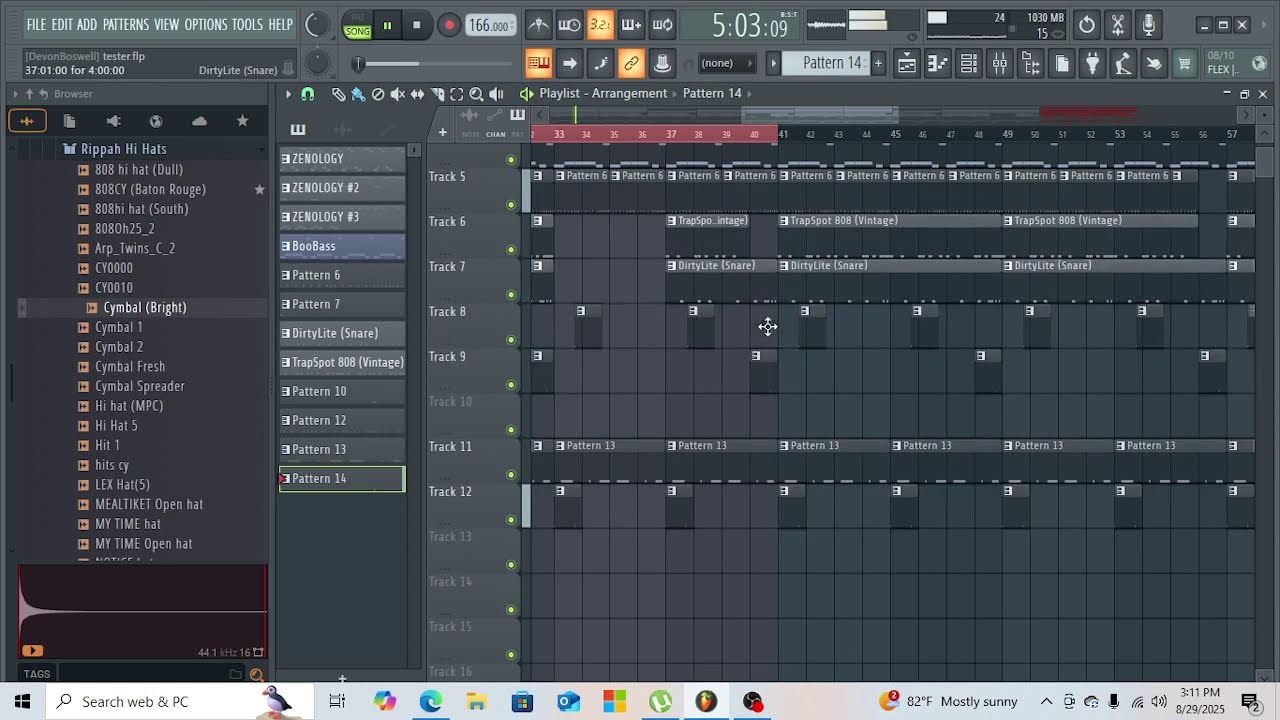The image size is (1280, 720).
Task: Open the ADD menu
Action: coord(87,24)
